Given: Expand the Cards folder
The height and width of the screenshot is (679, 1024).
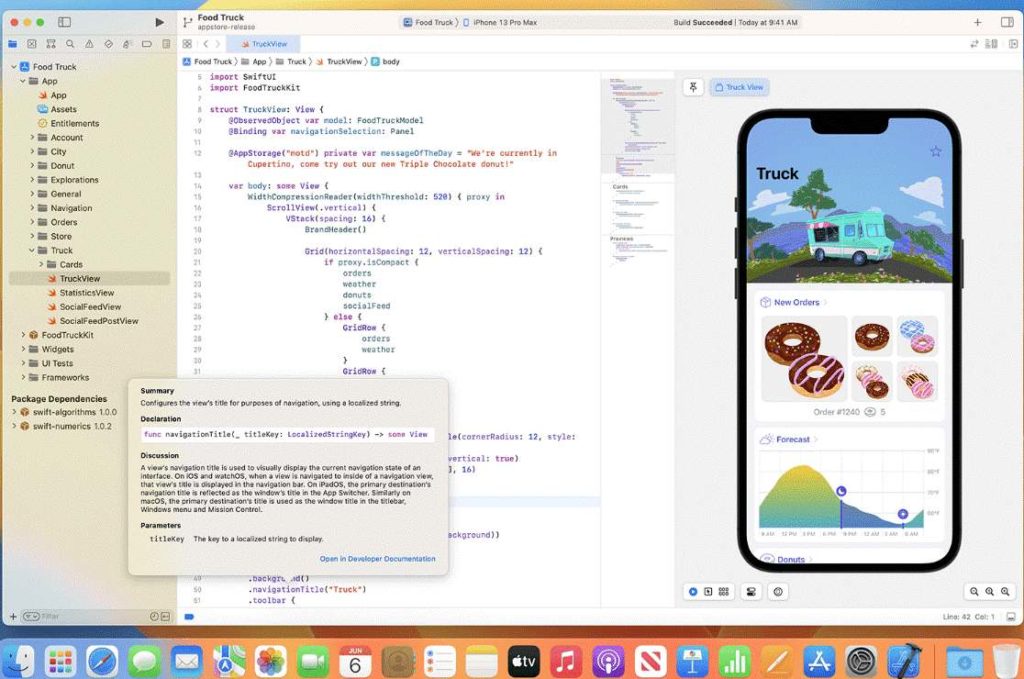Looking at the screenshot, I should point(41,264).
